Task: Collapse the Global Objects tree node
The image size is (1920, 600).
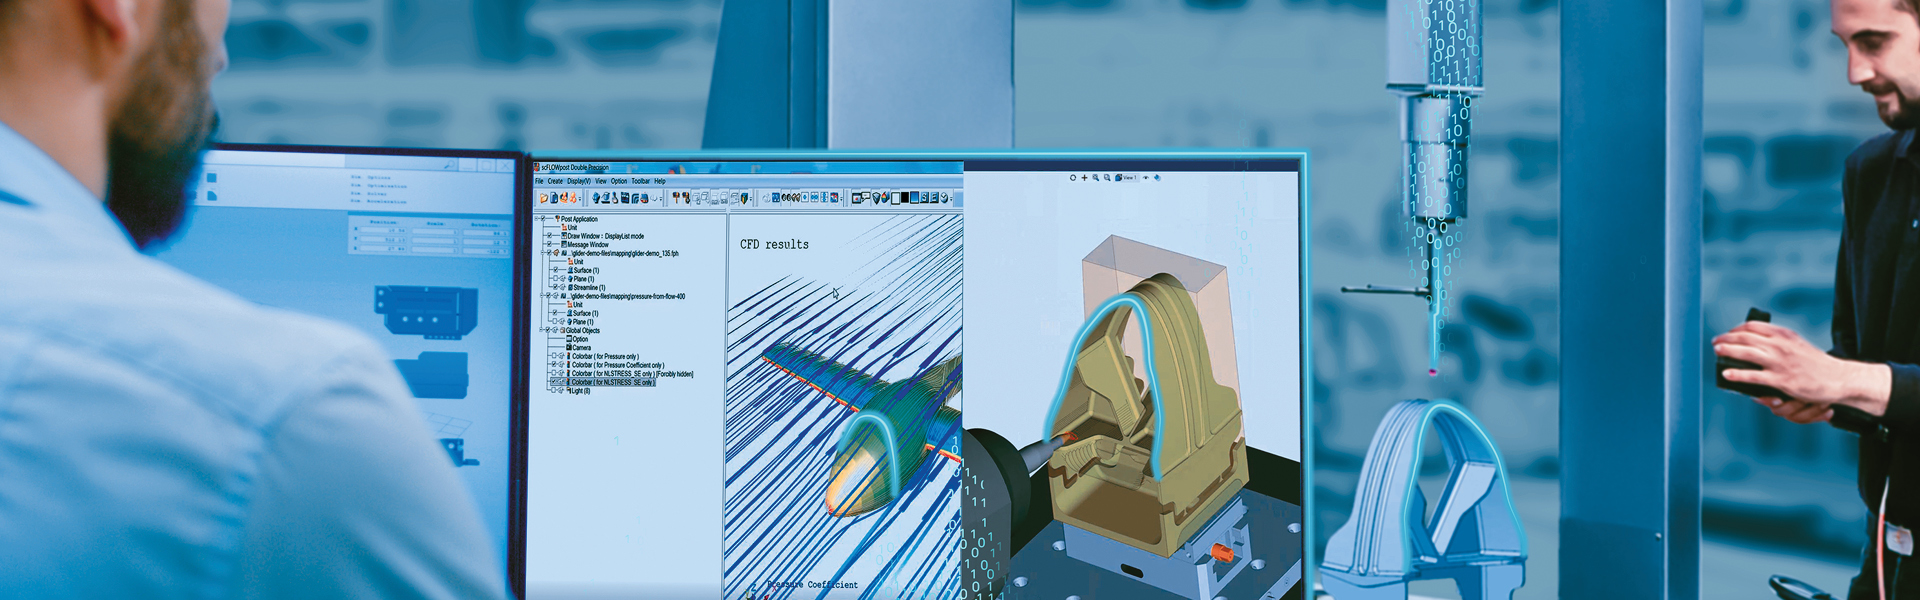Action: [543, 330]
